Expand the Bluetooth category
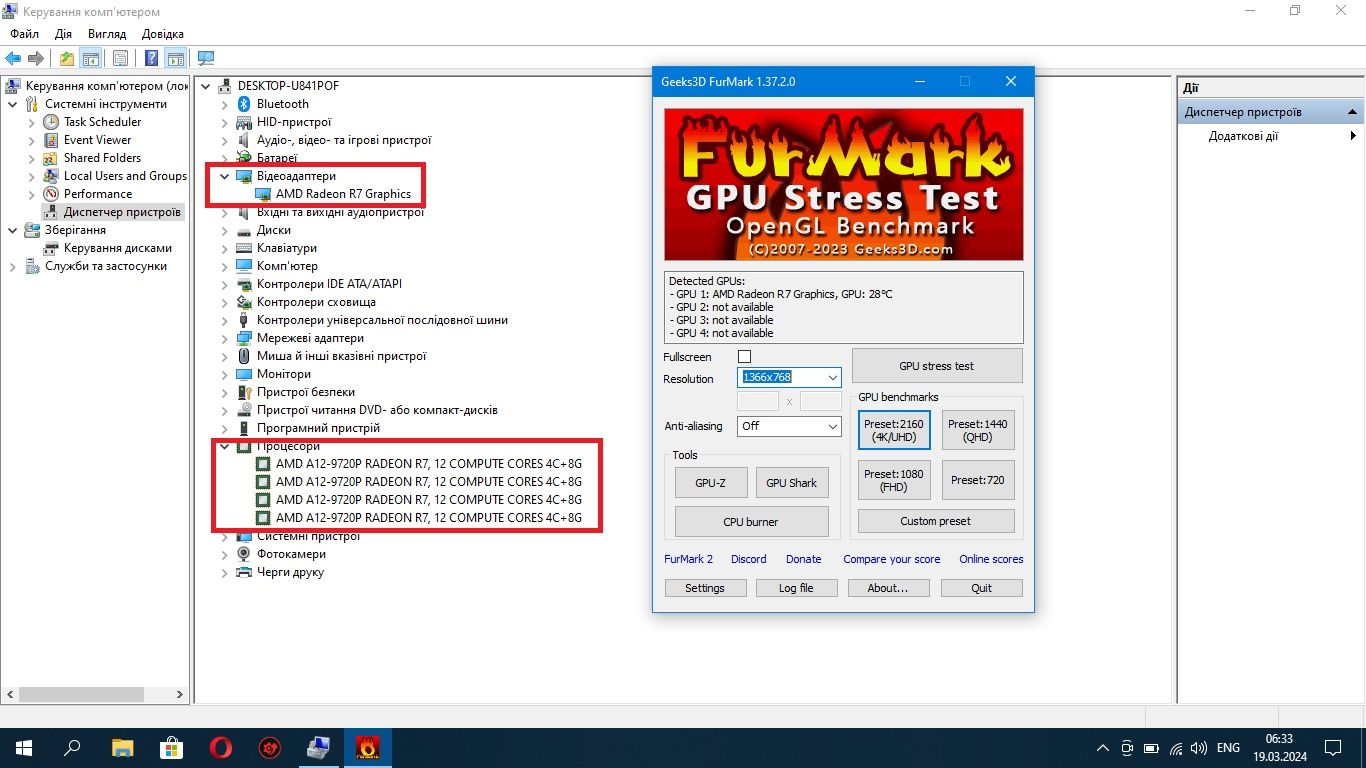 [x=224, y=104]
